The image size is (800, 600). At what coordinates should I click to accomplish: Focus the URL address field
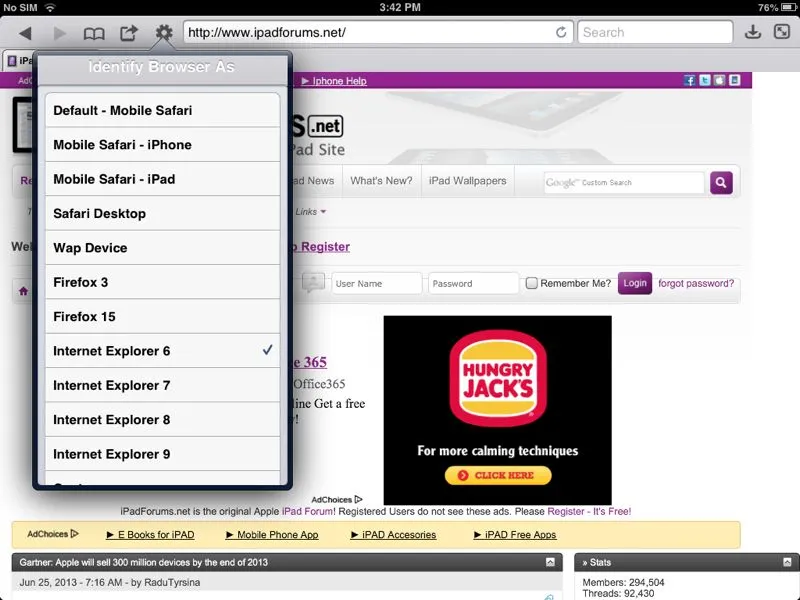click(377, 32)
